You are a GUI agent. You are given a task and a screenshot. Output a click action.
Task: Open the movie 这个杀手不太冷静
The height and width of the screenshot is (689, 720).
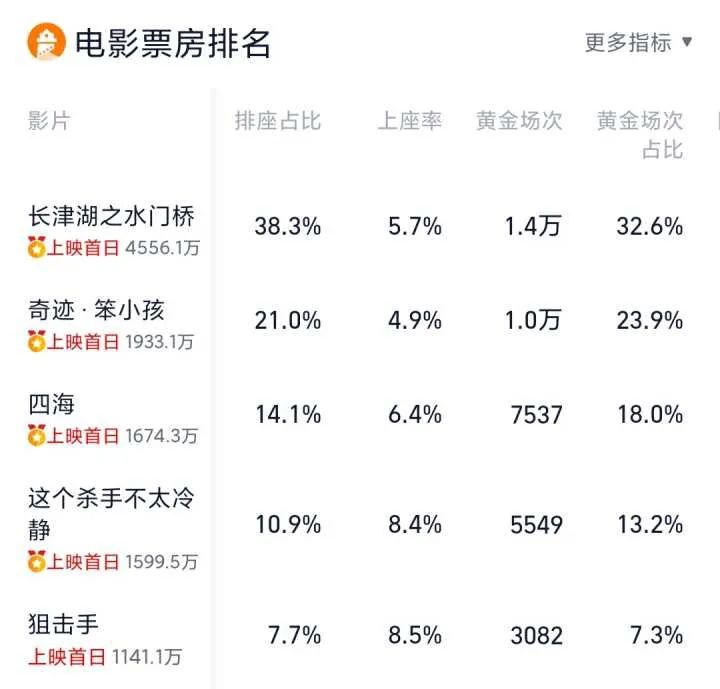pyautogui.click(x=112, y=513)
